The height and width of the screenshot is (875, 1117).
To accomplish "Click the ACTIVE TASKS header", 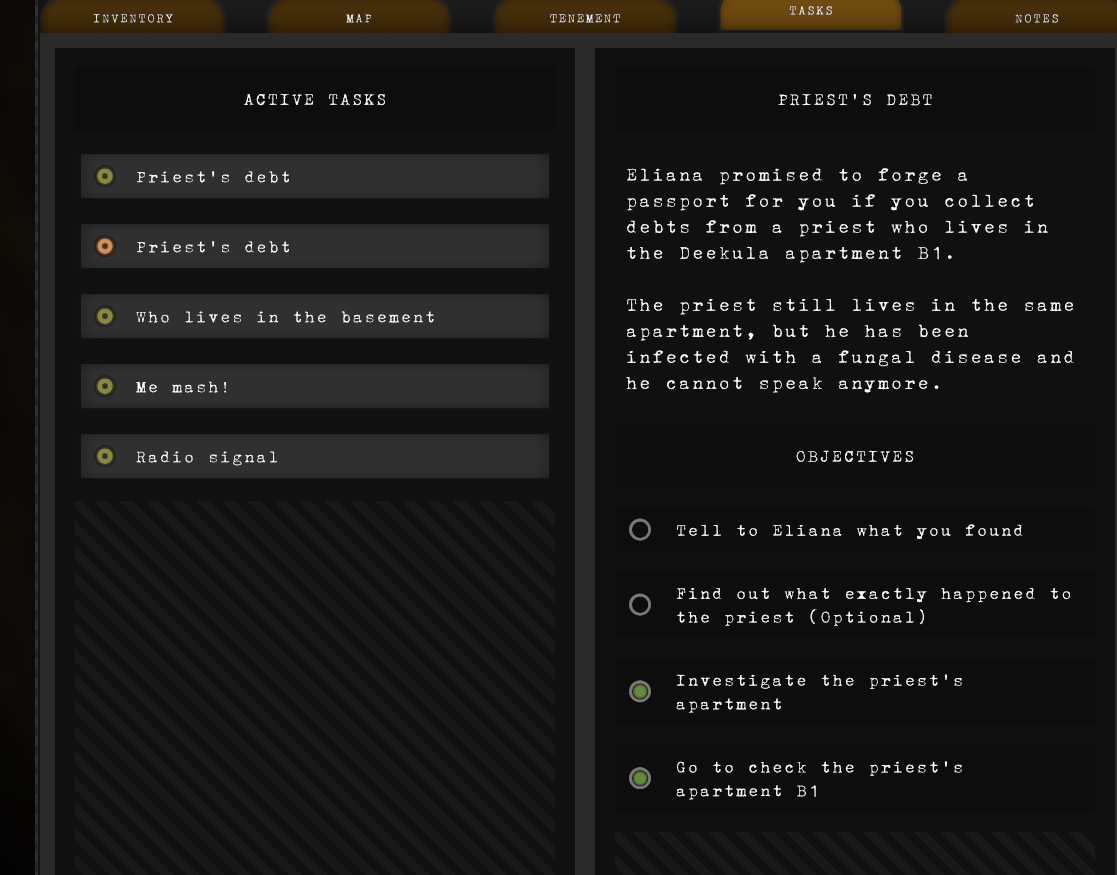I will click(315, 99).
